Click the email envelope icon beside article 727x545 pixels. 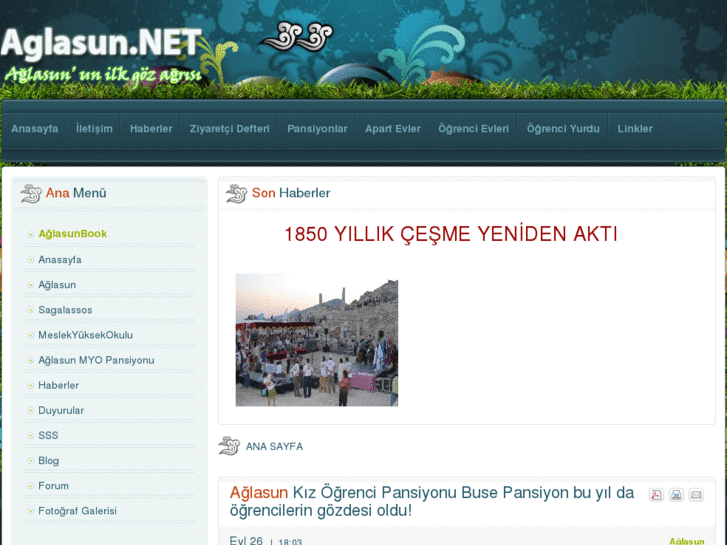click(x=696, y=494)
